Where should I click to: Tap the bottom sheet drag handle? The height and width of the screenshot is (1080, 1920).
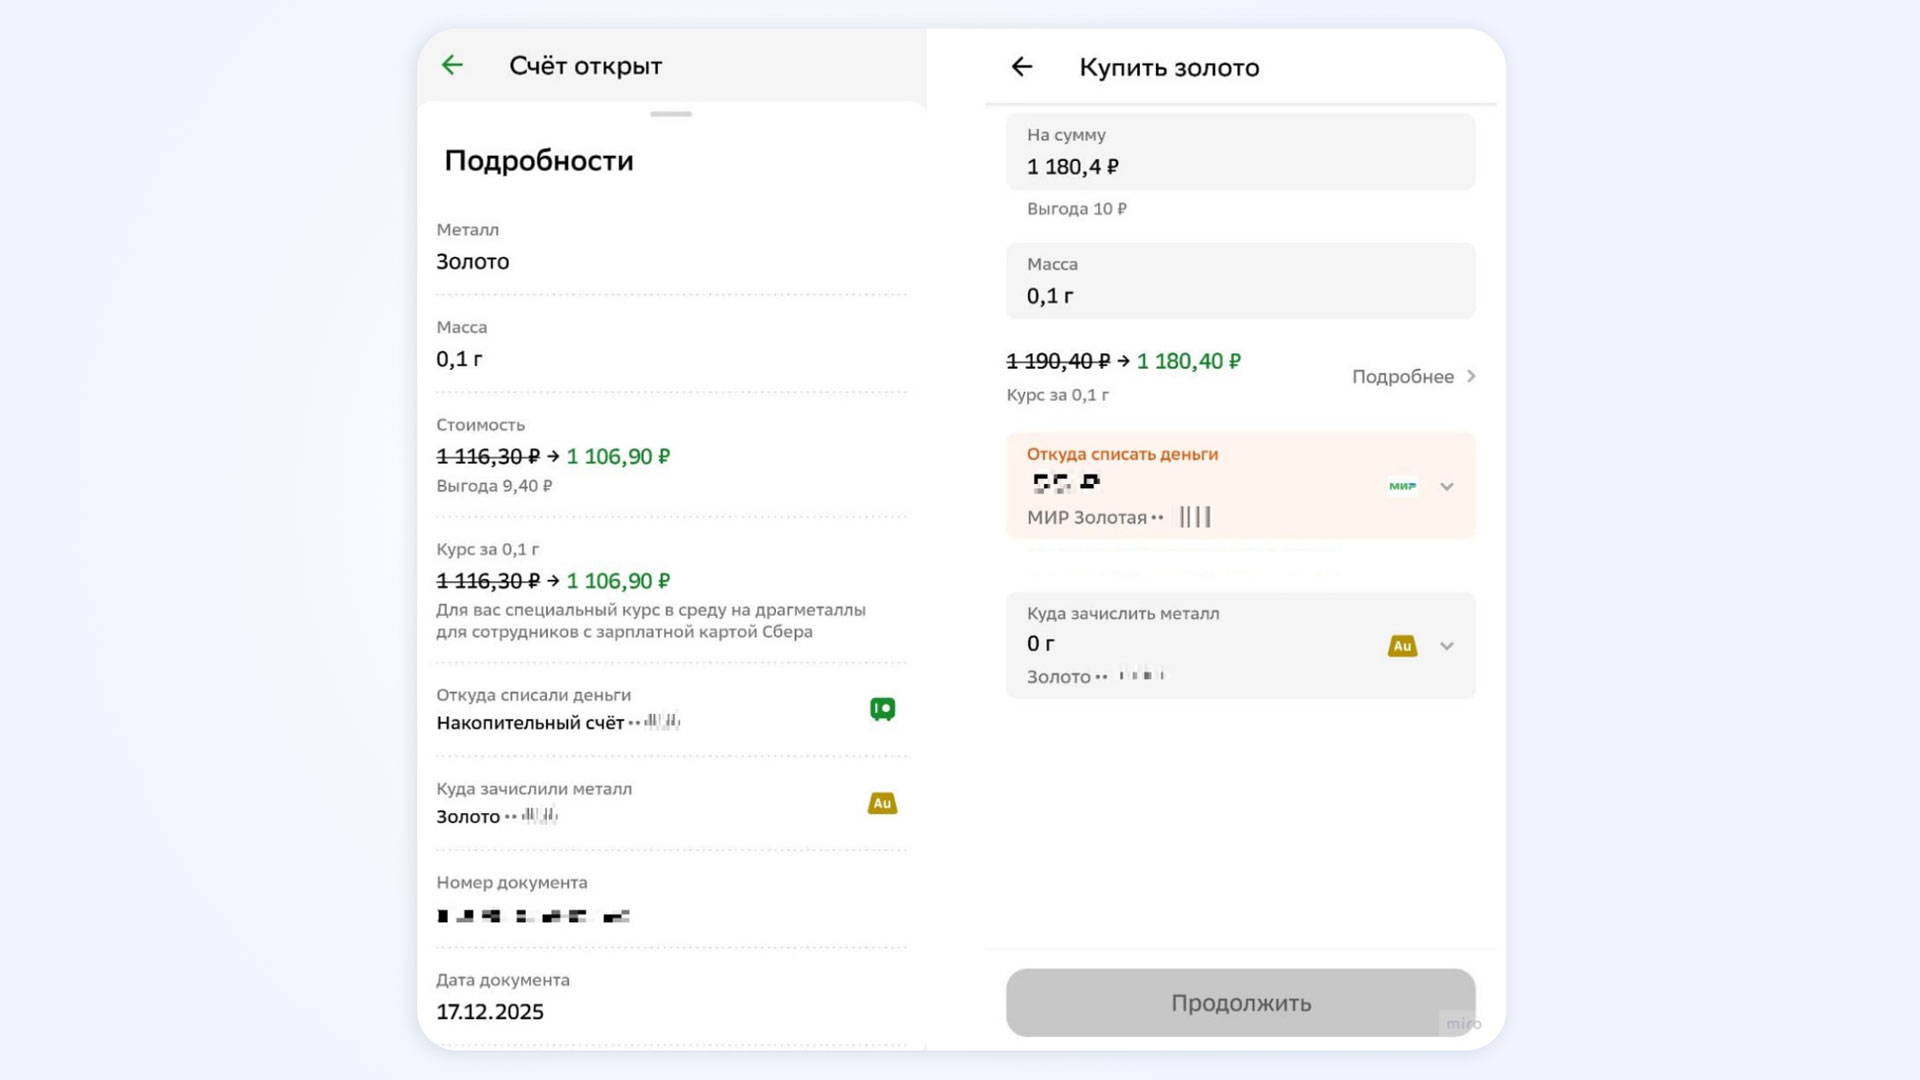tap(671, 114)
